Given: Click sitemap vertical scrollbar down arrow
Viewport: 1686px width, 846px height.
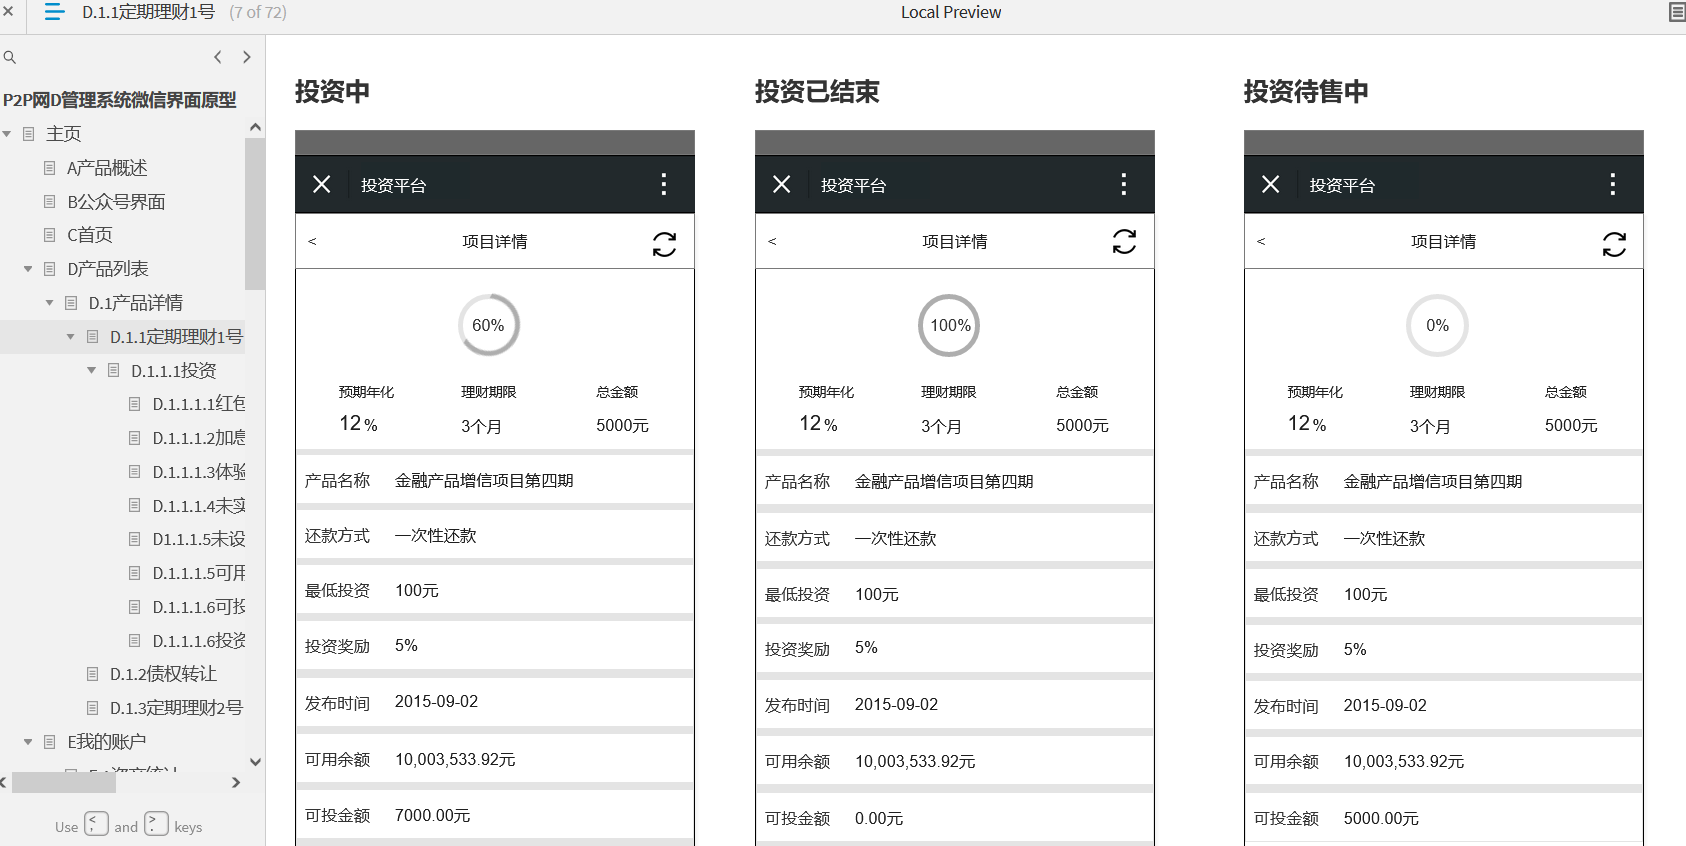Looking at the screenshot, I should (x=255, y=762).
